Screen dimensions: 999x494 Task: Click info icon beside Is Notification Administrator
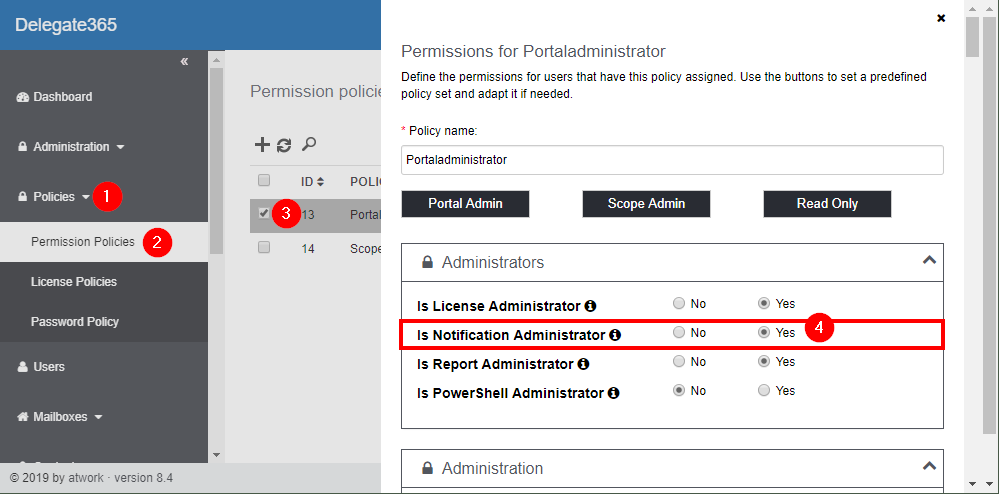coord(615,335)
